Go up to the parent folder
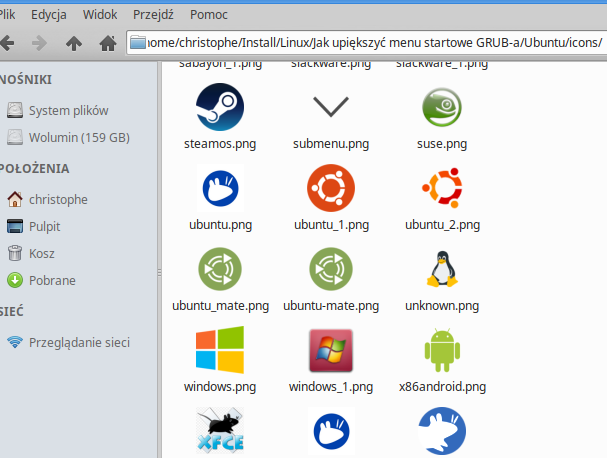This screenshot has height=458, width=607. tap(74, 43)
